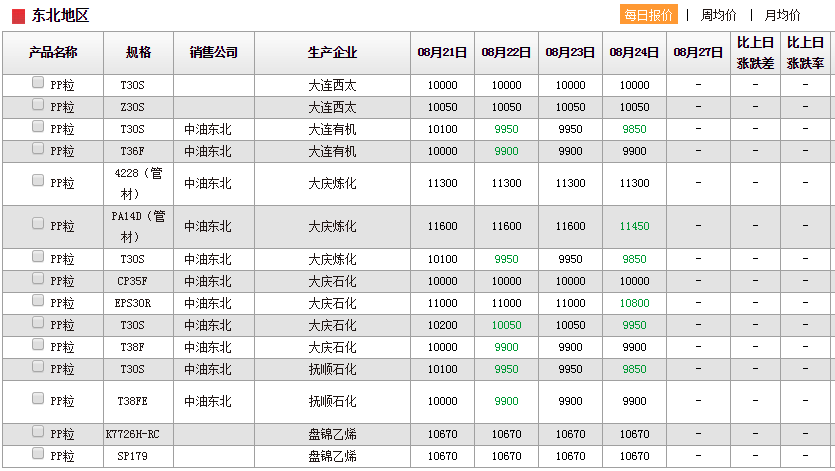Click spec cell EPS30R
The height and width of the screenshot is (471, 835).
tap(133, 303)
